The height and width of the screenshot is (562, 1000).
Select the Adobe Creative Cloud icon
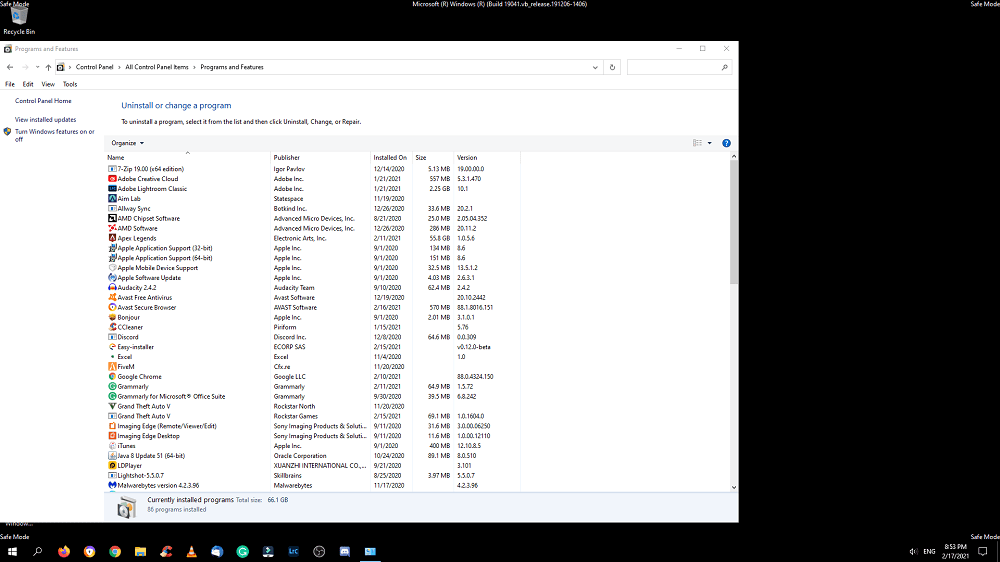(112, 179)
